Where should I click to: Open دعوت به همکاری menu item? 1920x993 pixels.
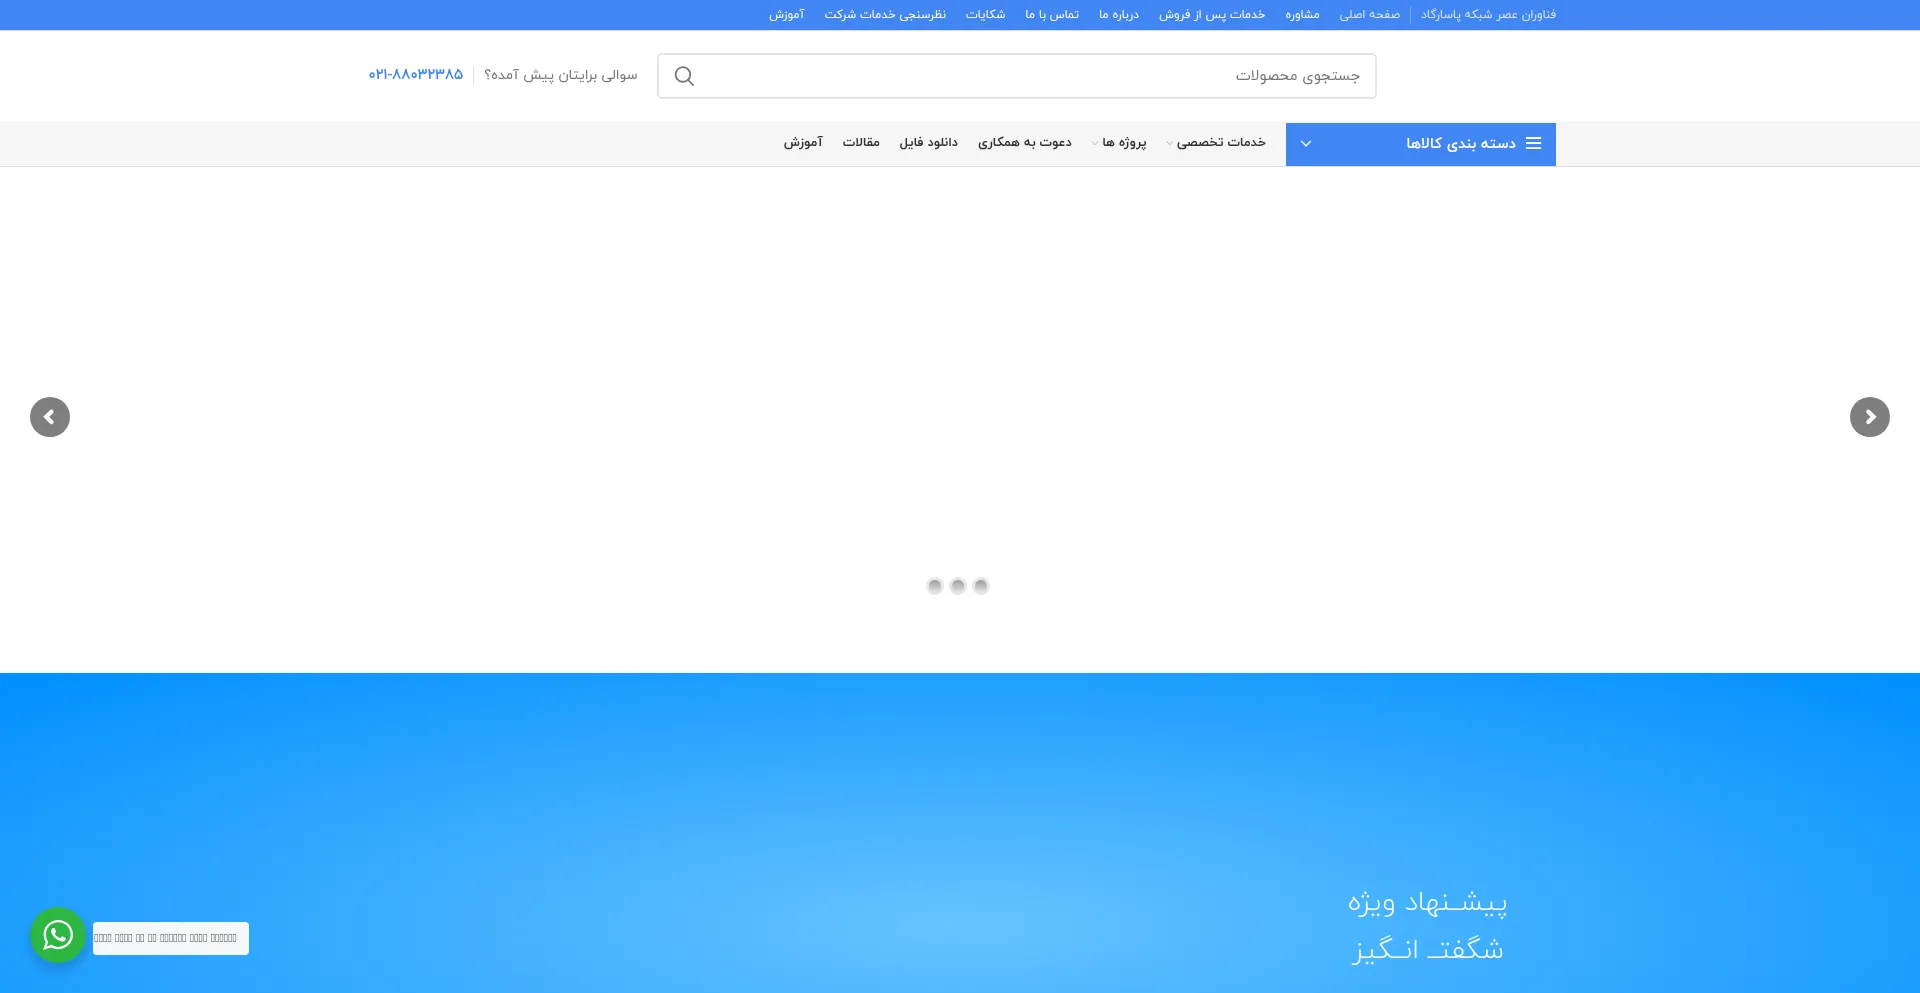(x=1024, y=143)
